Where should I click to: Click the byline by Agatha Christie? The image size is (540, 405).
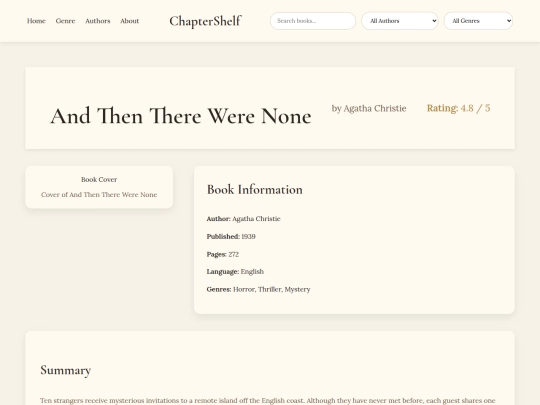(x=369, y=108)
